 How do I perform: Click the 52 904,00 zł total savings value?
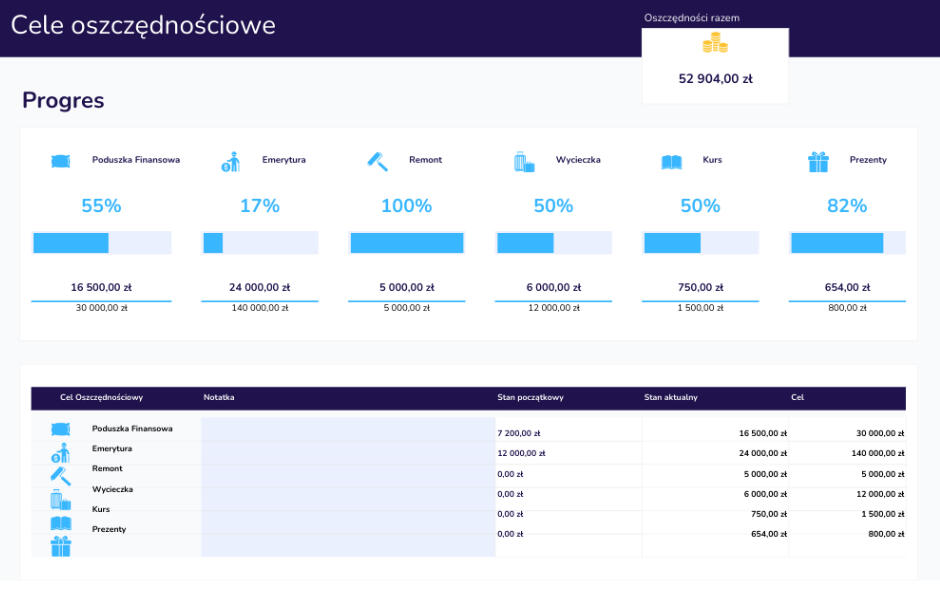(x=715, y=79)
